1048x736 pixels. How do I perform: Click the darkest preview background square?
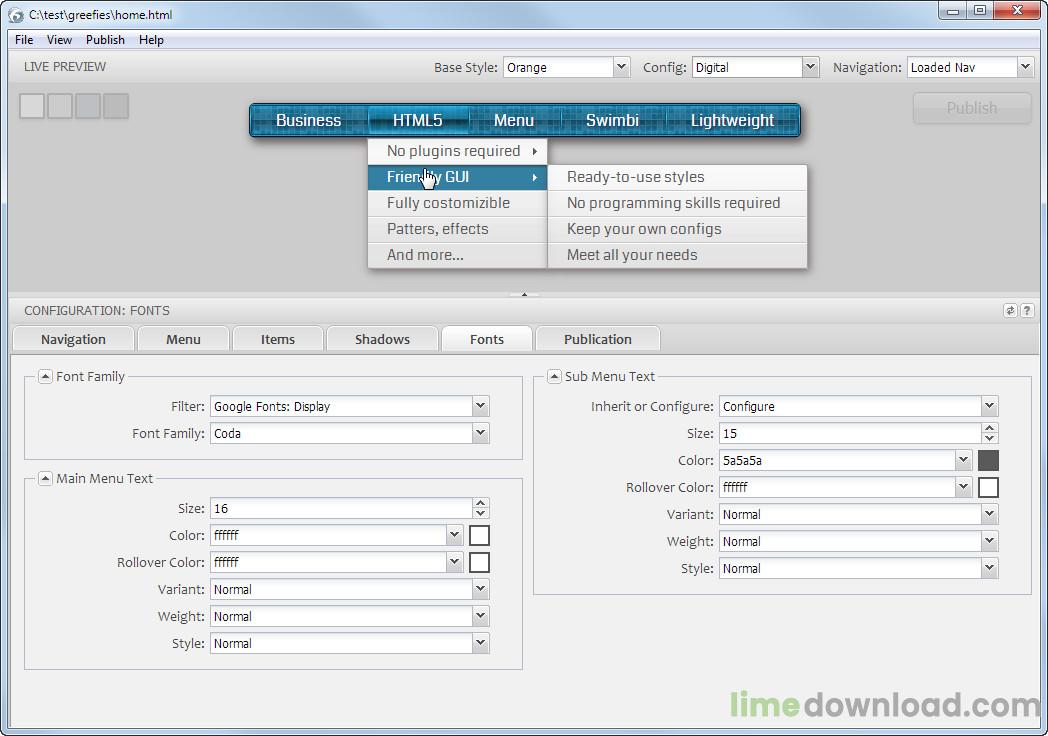pyautogui.click(x=116, y=106)
